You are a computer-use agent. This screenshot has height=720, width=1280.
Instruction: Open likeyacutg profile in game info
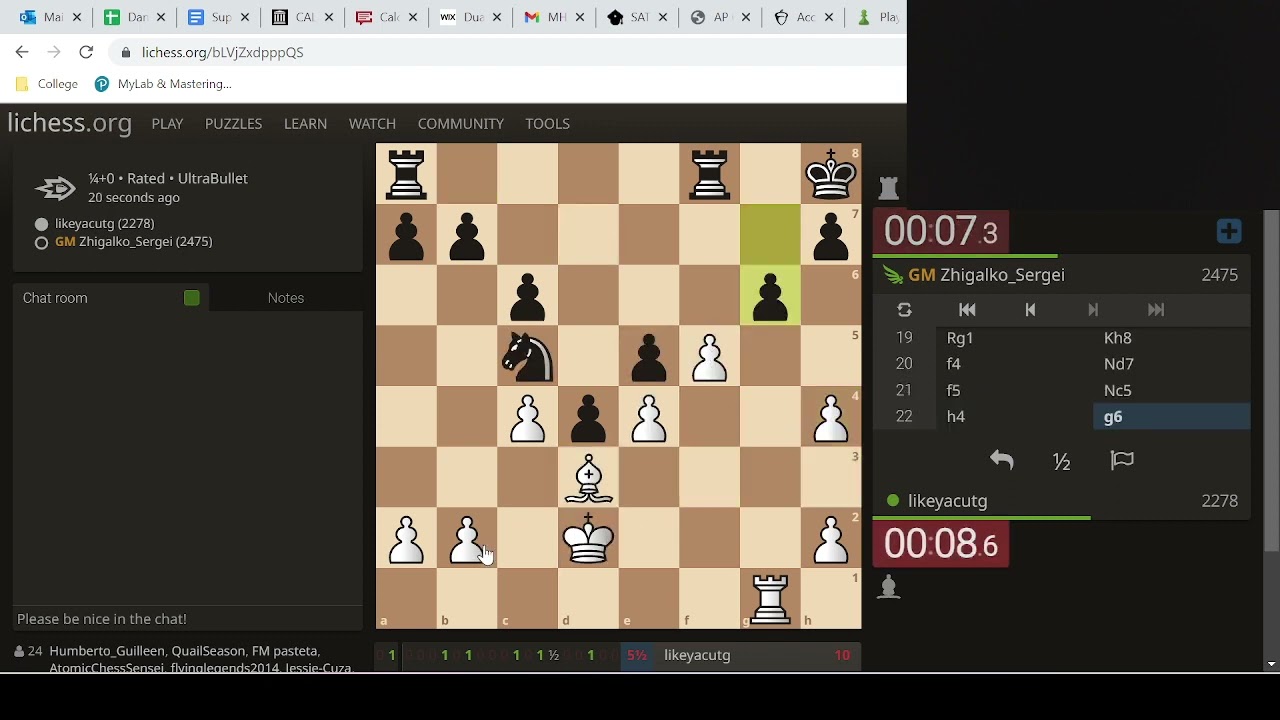pos(104,224)
